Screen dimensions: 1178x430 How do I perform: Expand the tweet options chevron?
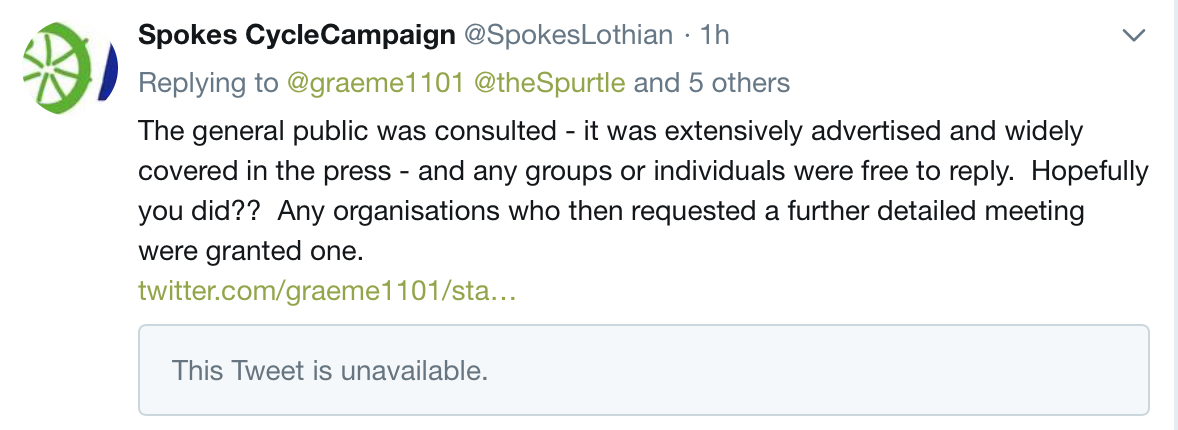pyautogui.click(x=1133, y=35)
